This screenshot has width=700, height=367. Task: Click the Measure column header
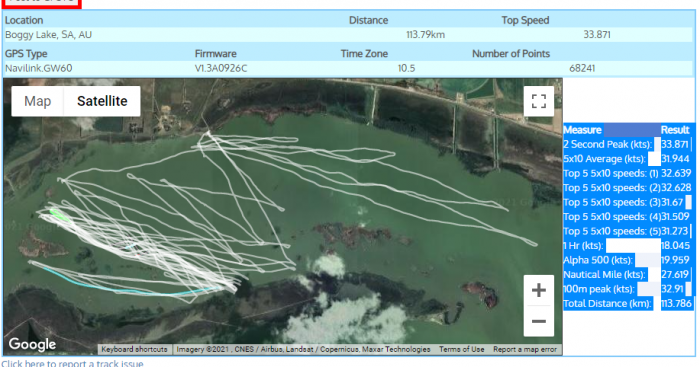point(583,130)
